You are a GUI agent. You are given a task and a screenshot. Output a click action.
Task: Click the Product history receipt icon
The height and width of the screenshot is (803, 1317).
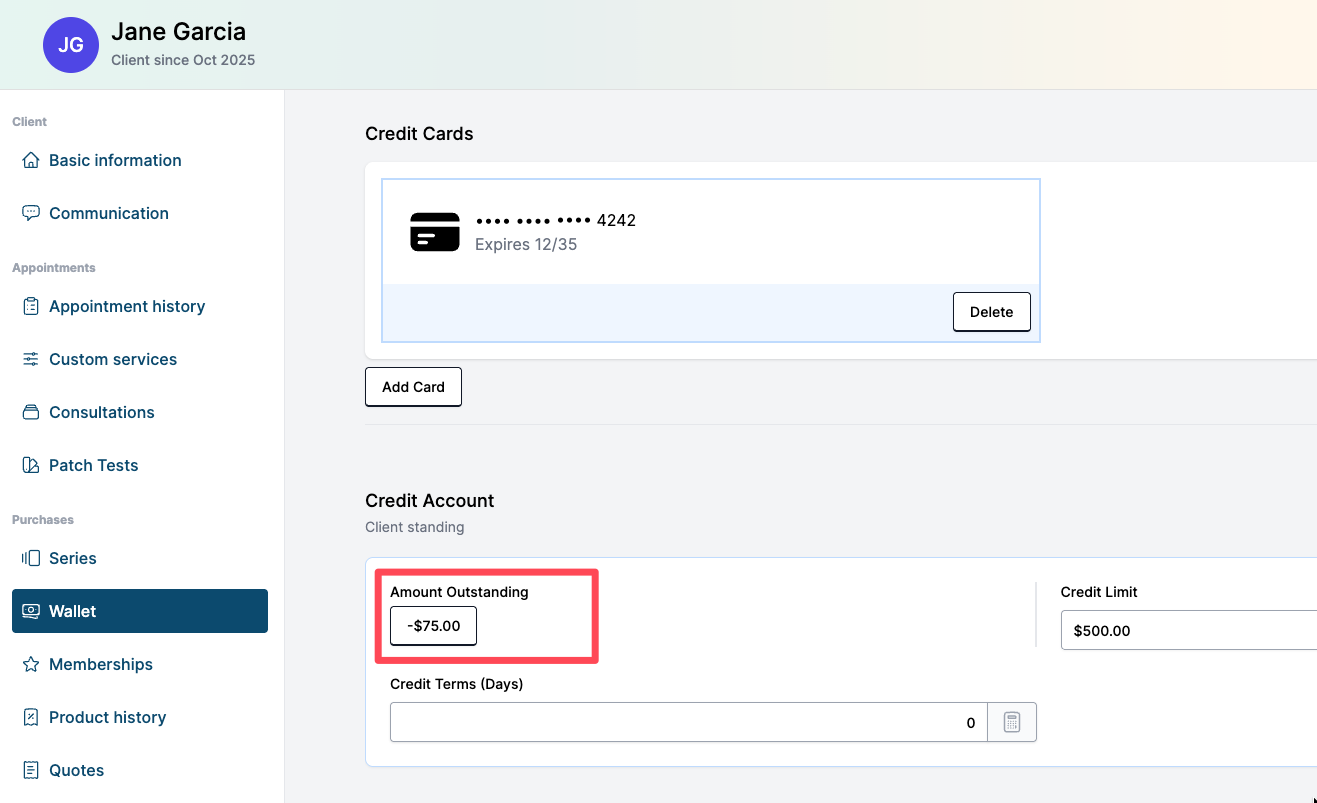pyautogui.click(x=31, y=717)
